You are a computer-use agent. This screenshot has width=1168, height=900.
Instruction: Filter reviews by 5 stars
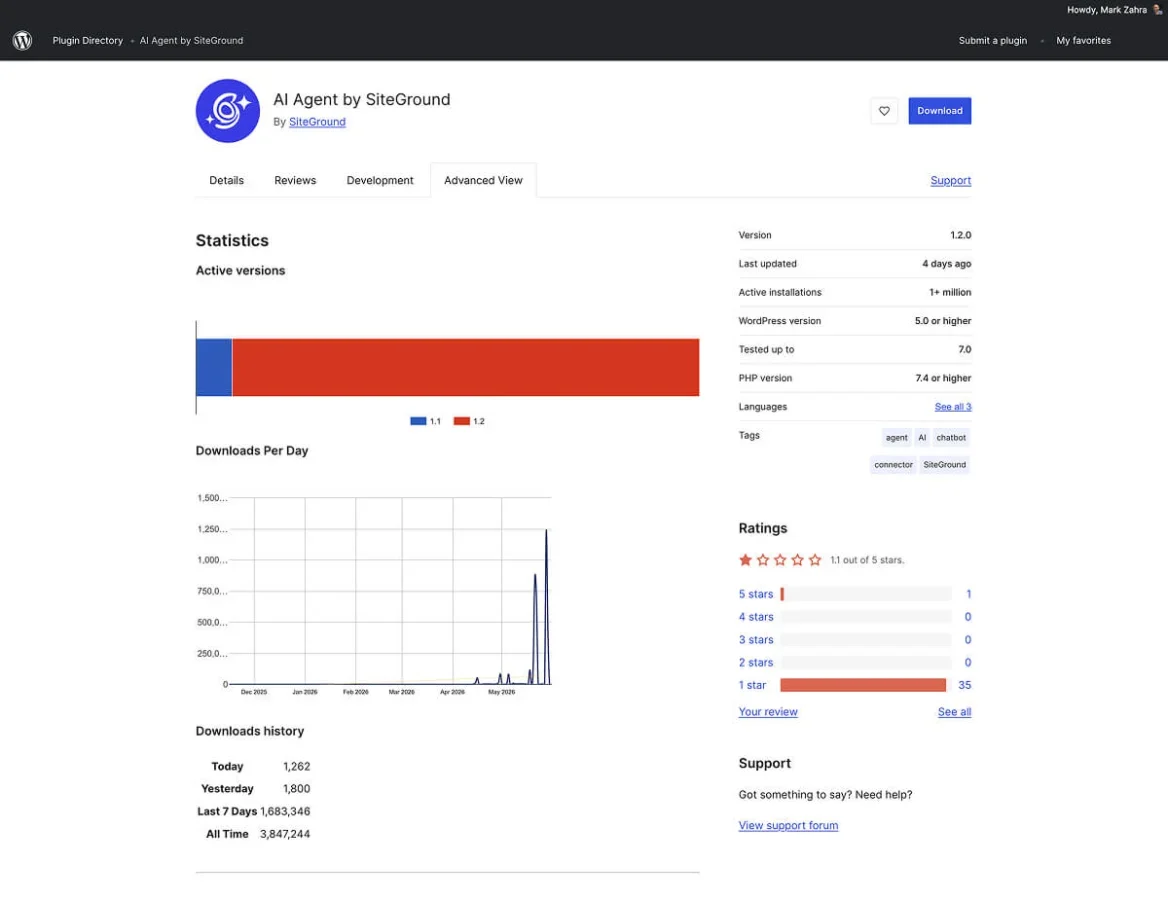point(756,595)
